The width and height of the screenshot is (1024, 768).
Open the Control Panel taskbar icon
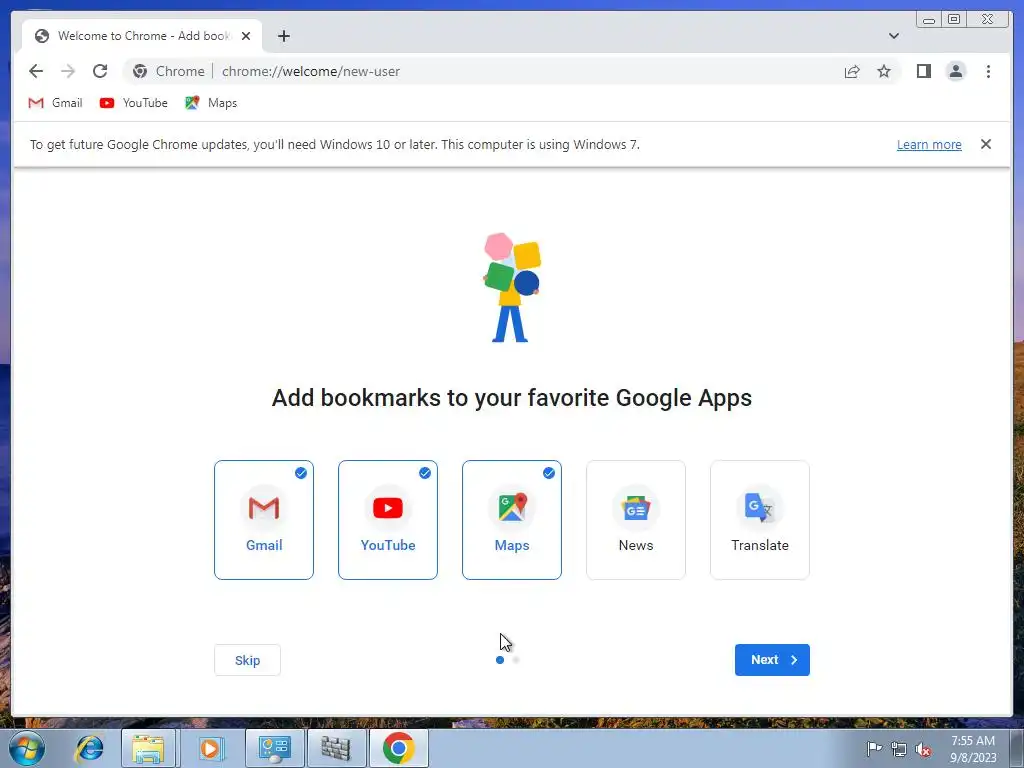pyautogui.click(x=274, y=748)
